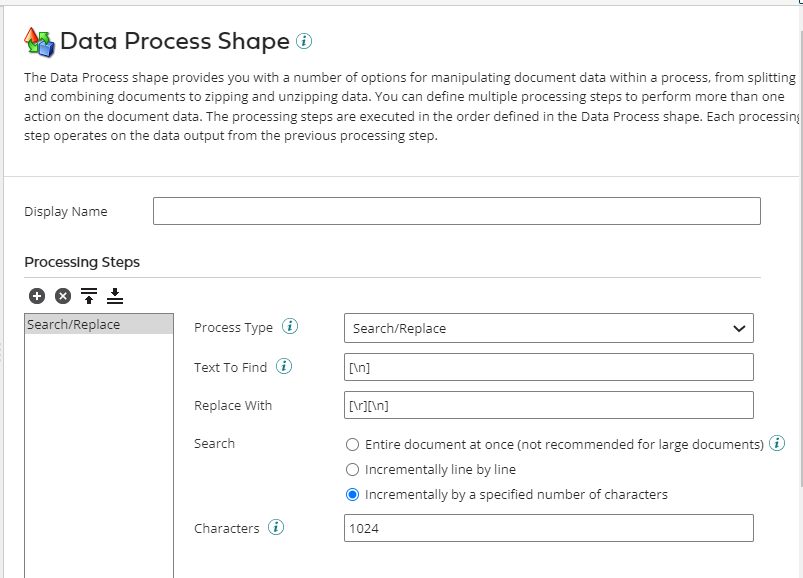Click the info icon after Entire document option
The image size is (803, 578).
pos(777,443)
